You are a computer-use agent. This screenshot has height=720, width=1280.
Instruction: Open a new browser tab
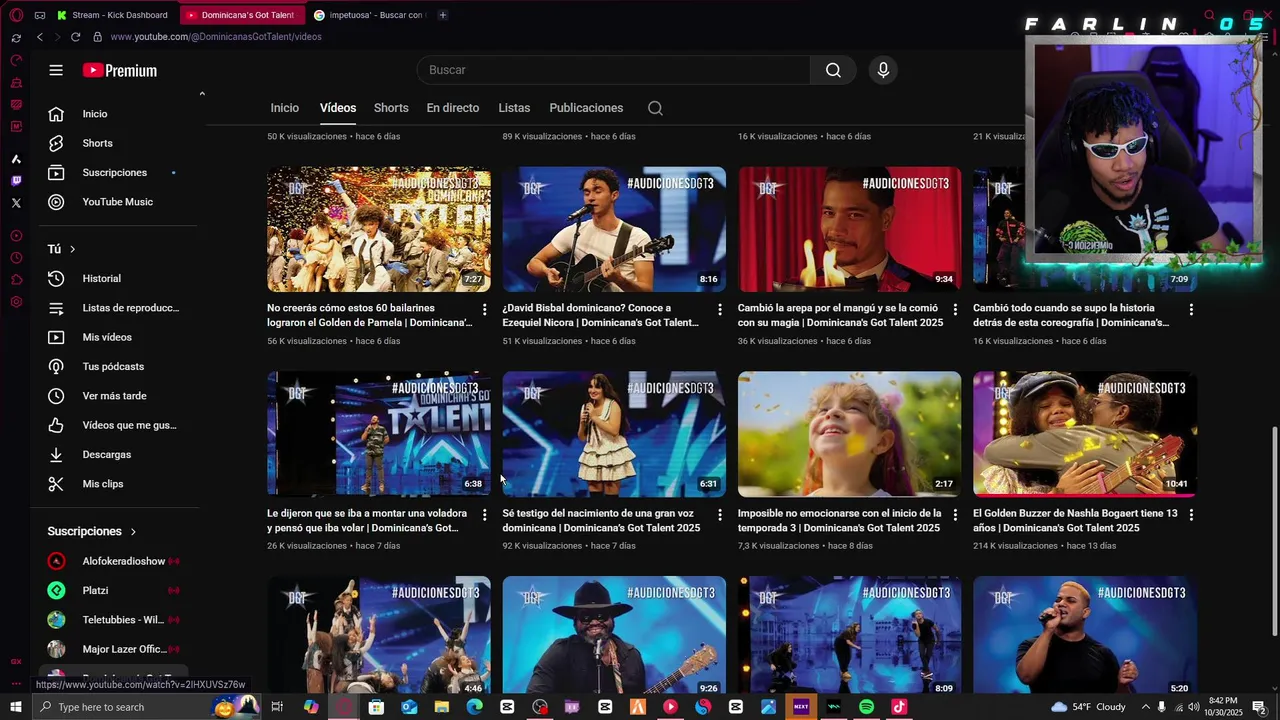coord(443,15)
